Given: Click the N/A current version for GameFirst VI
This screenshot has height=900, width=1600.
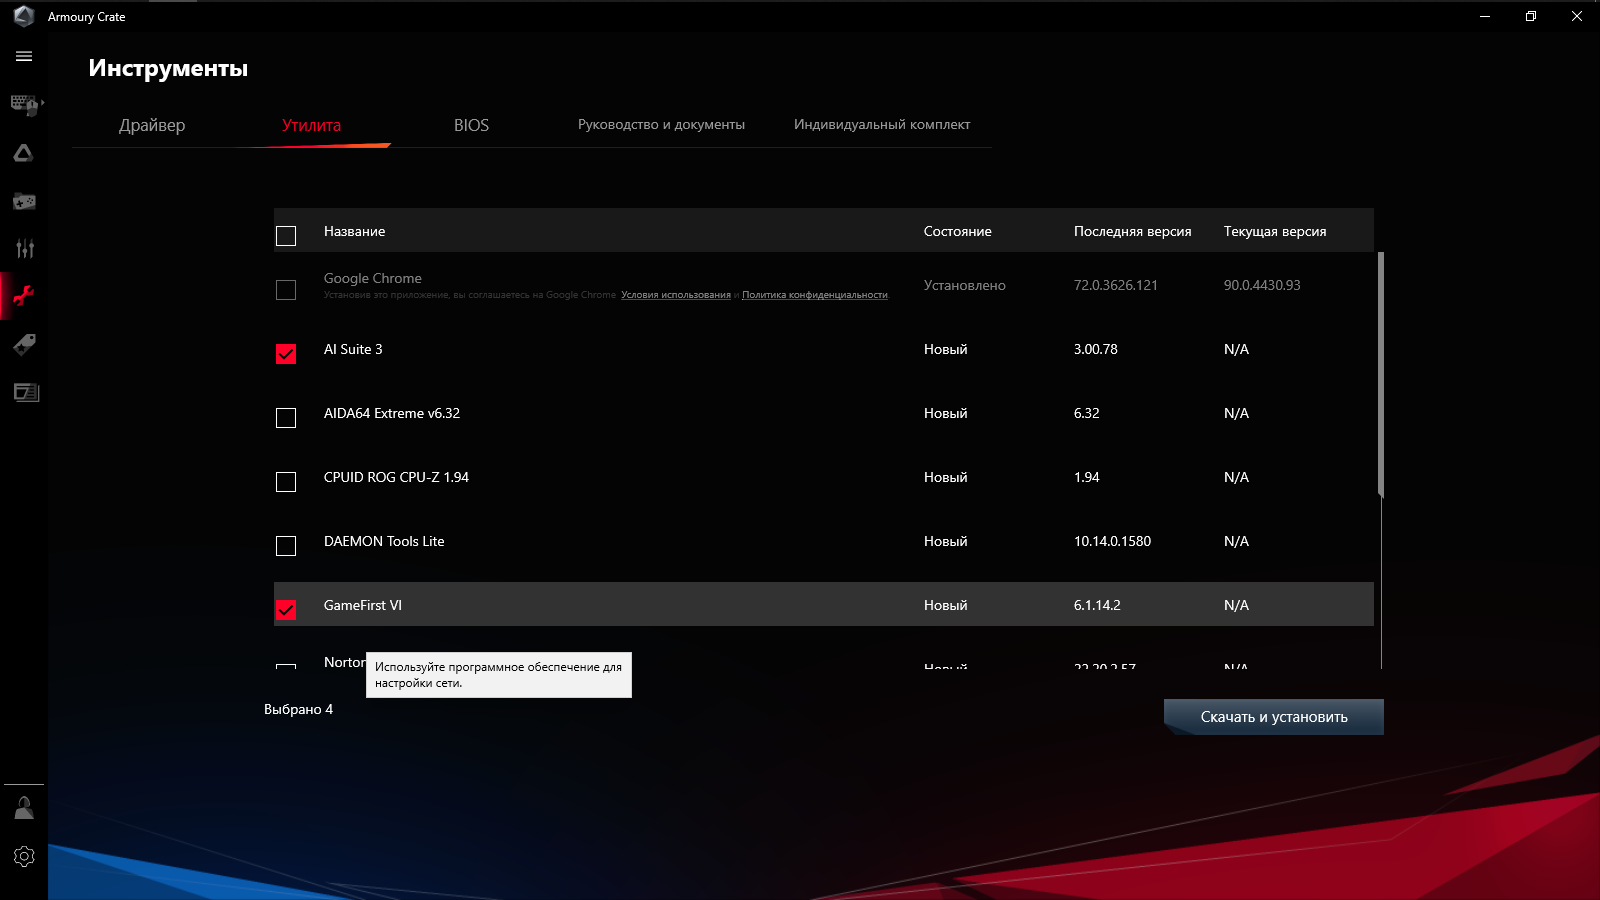Looking at the screenshot, I should click(1236, 605).
